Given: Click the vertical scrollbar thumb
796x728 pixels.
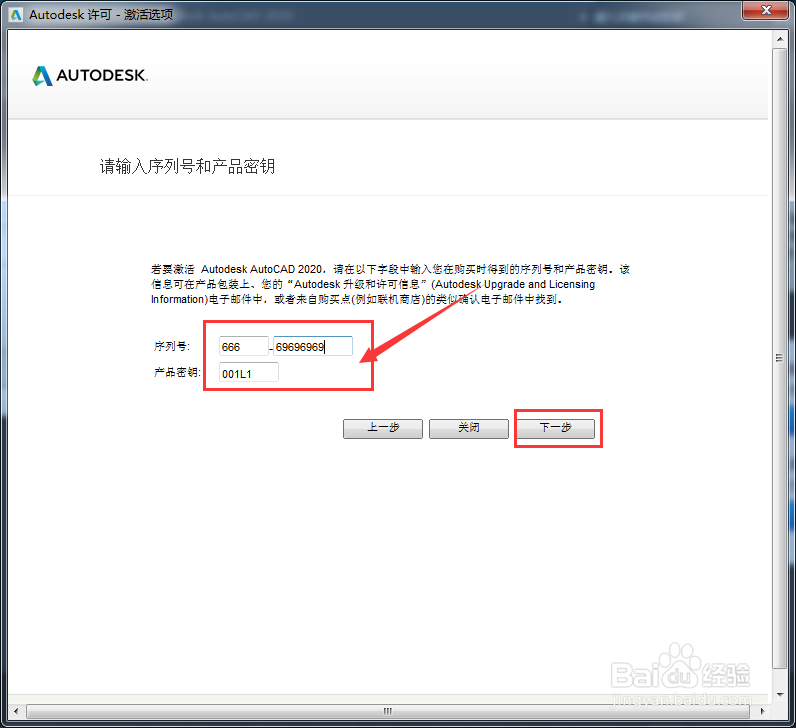Looking at the screenshot, I should click(x=779, y=358).
